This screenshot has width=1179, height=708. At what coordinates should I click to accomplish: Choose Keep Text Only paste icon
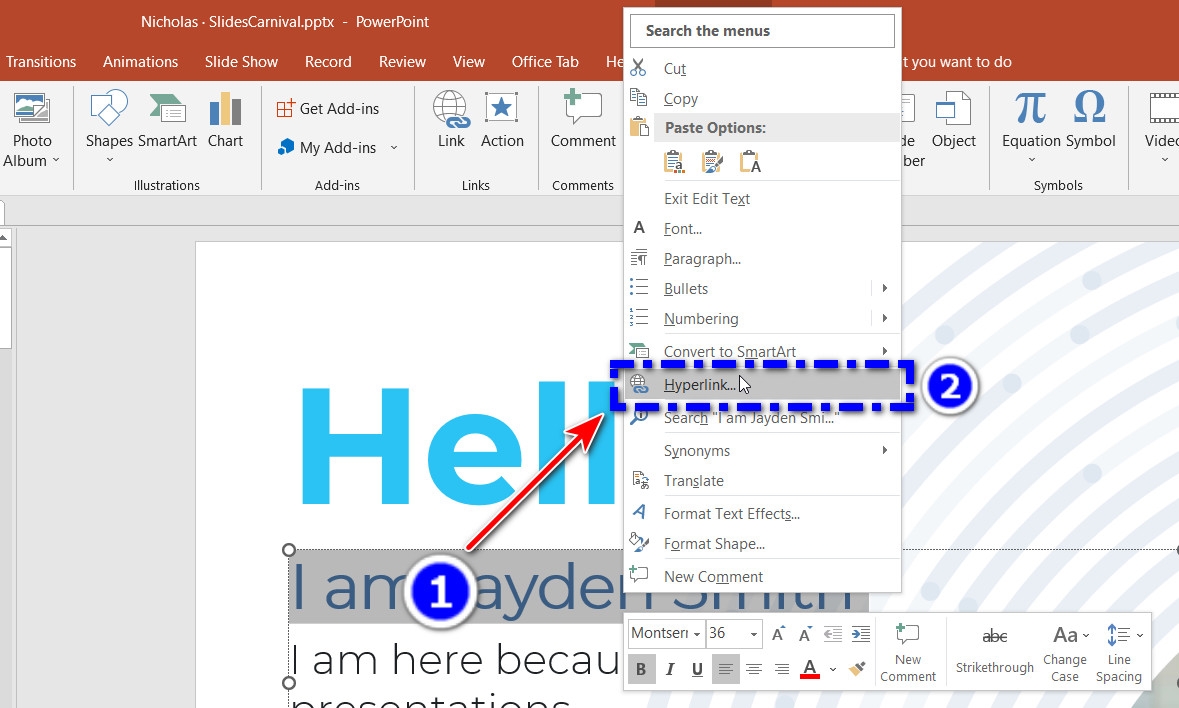pyautogui.click(x=750, y=162)
